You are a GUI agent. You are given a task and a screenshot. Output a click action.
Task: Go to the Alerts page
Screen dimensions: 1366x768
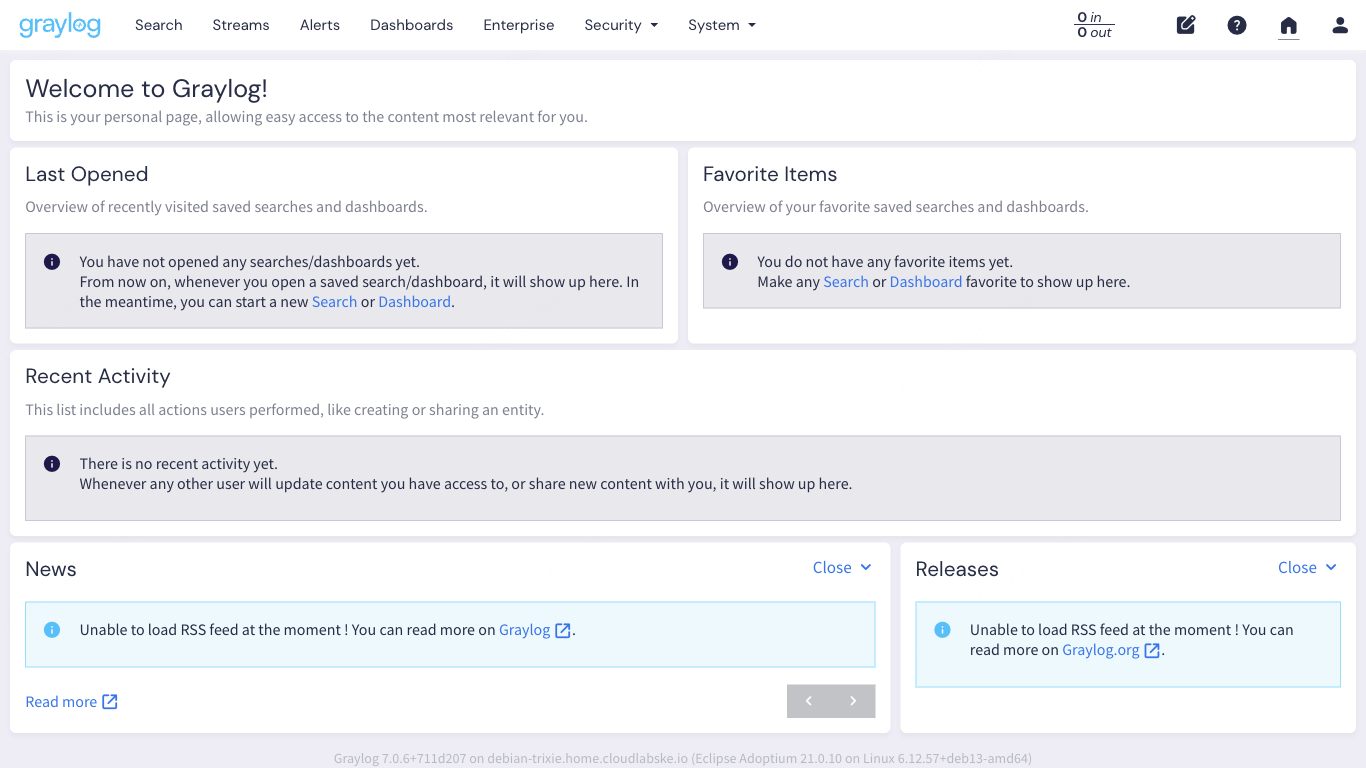click(x=320, y=25)
